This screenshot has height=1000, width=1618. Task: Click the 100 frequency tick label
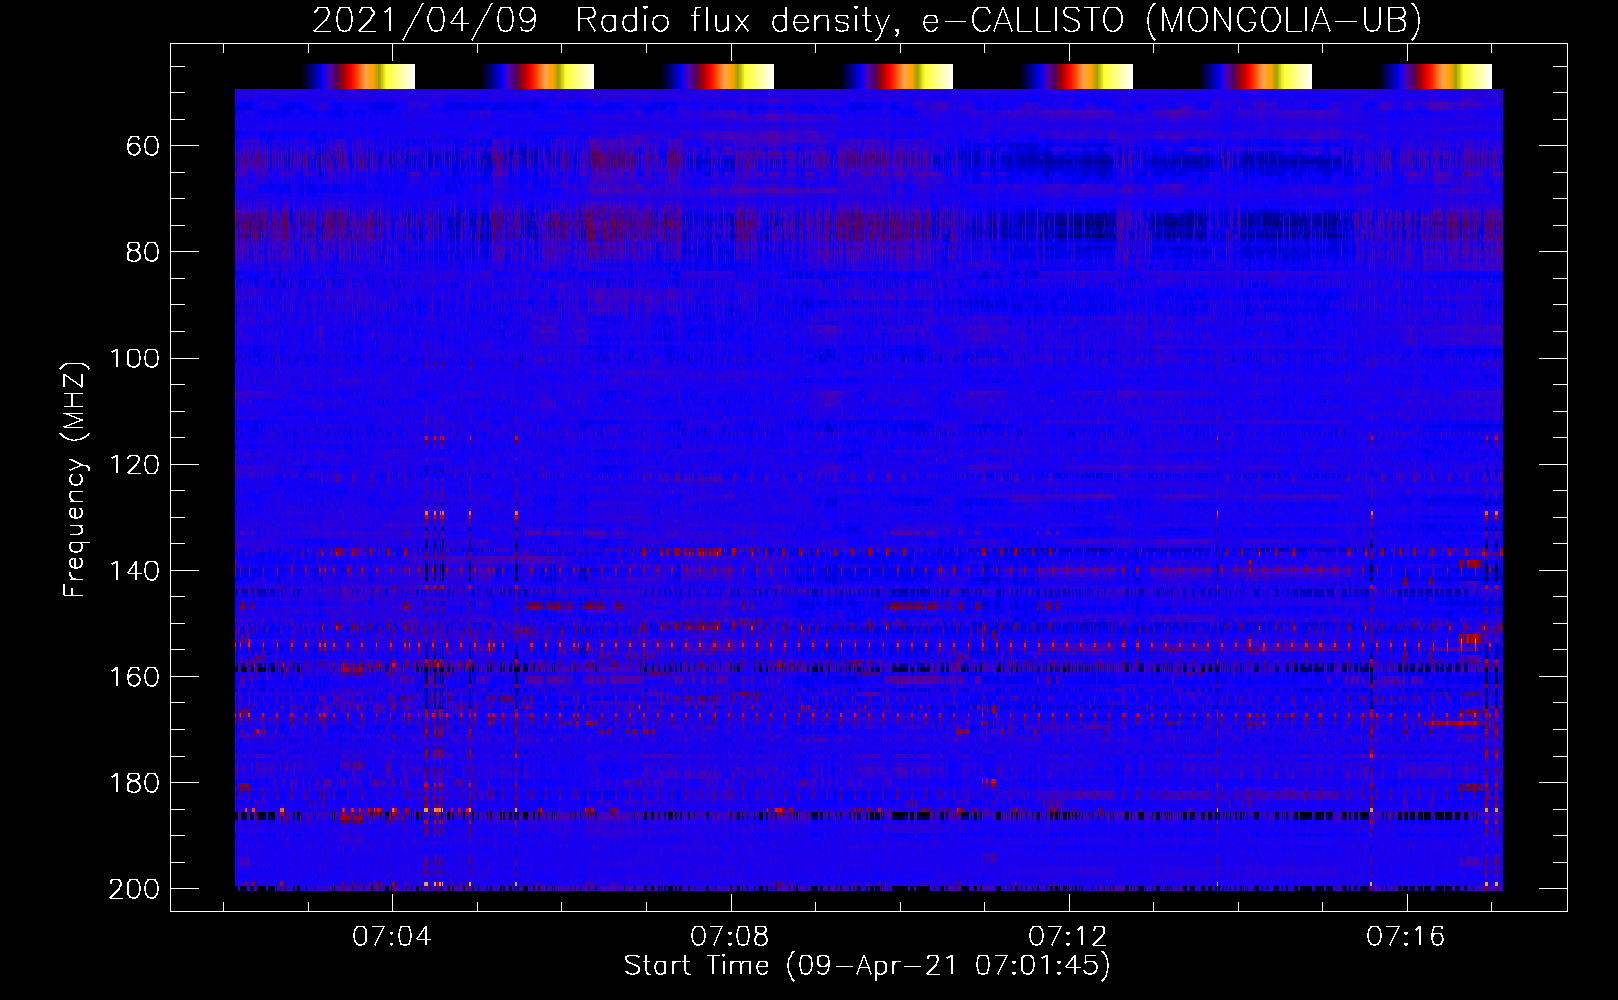134,359
